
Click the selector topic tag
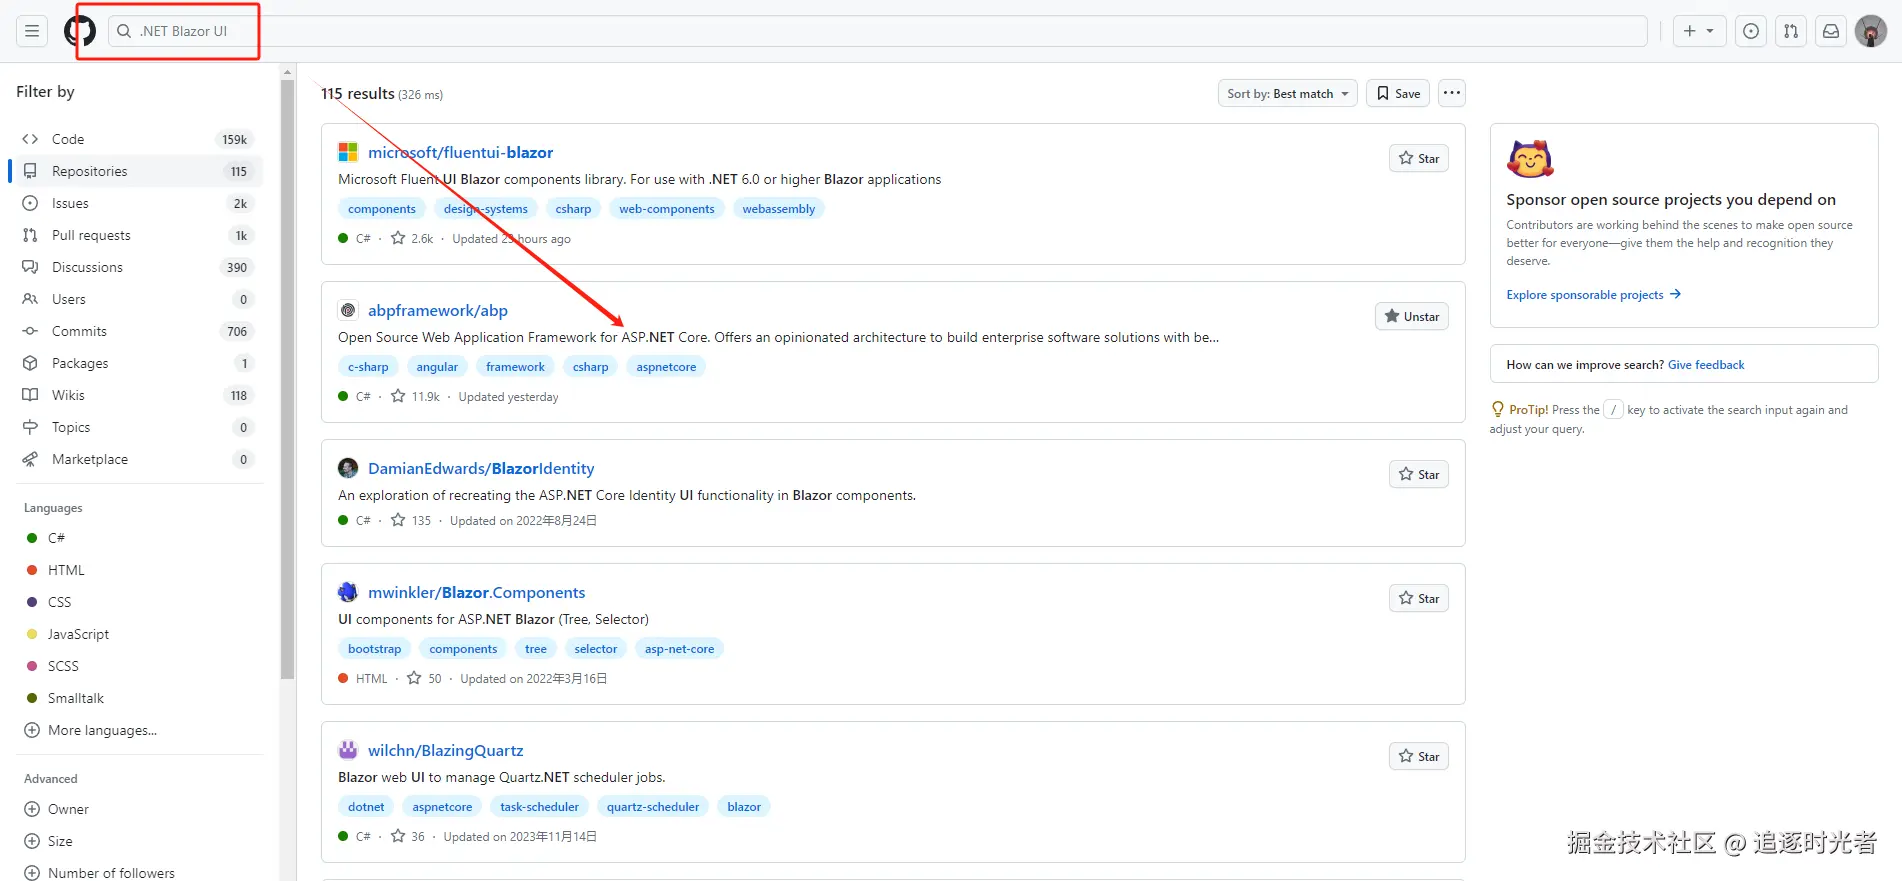pos(596,649)
